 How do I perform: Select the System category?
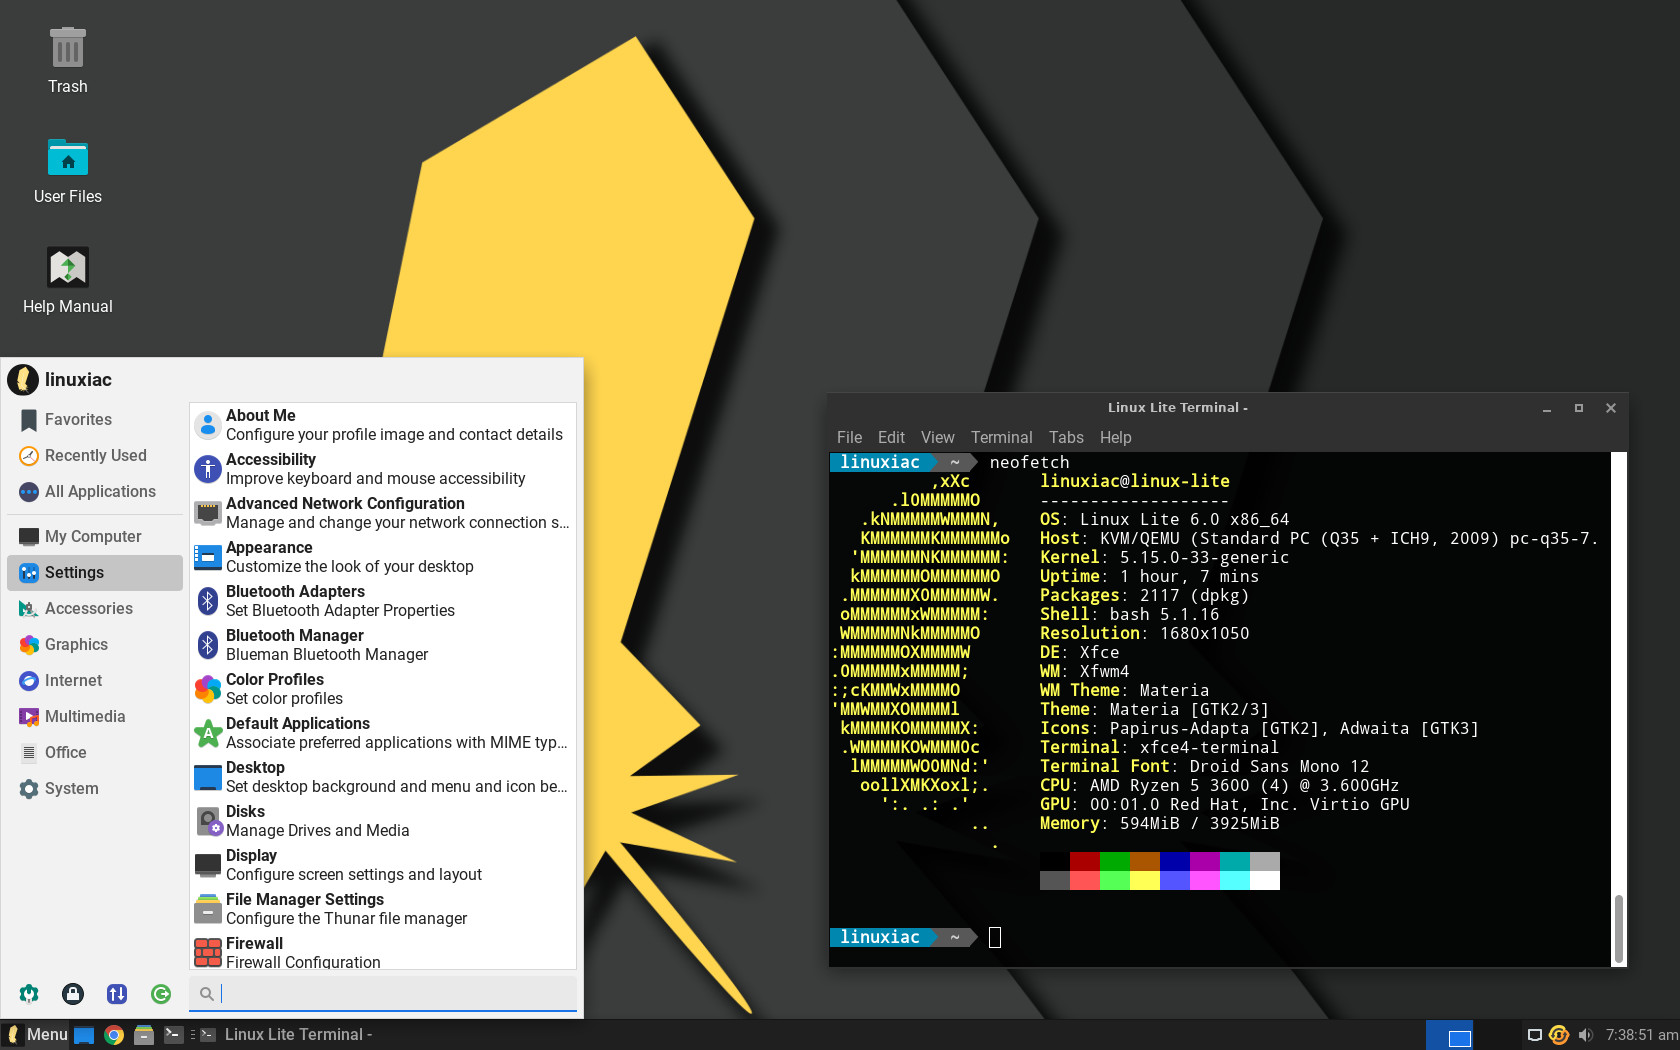coord(95,789)
